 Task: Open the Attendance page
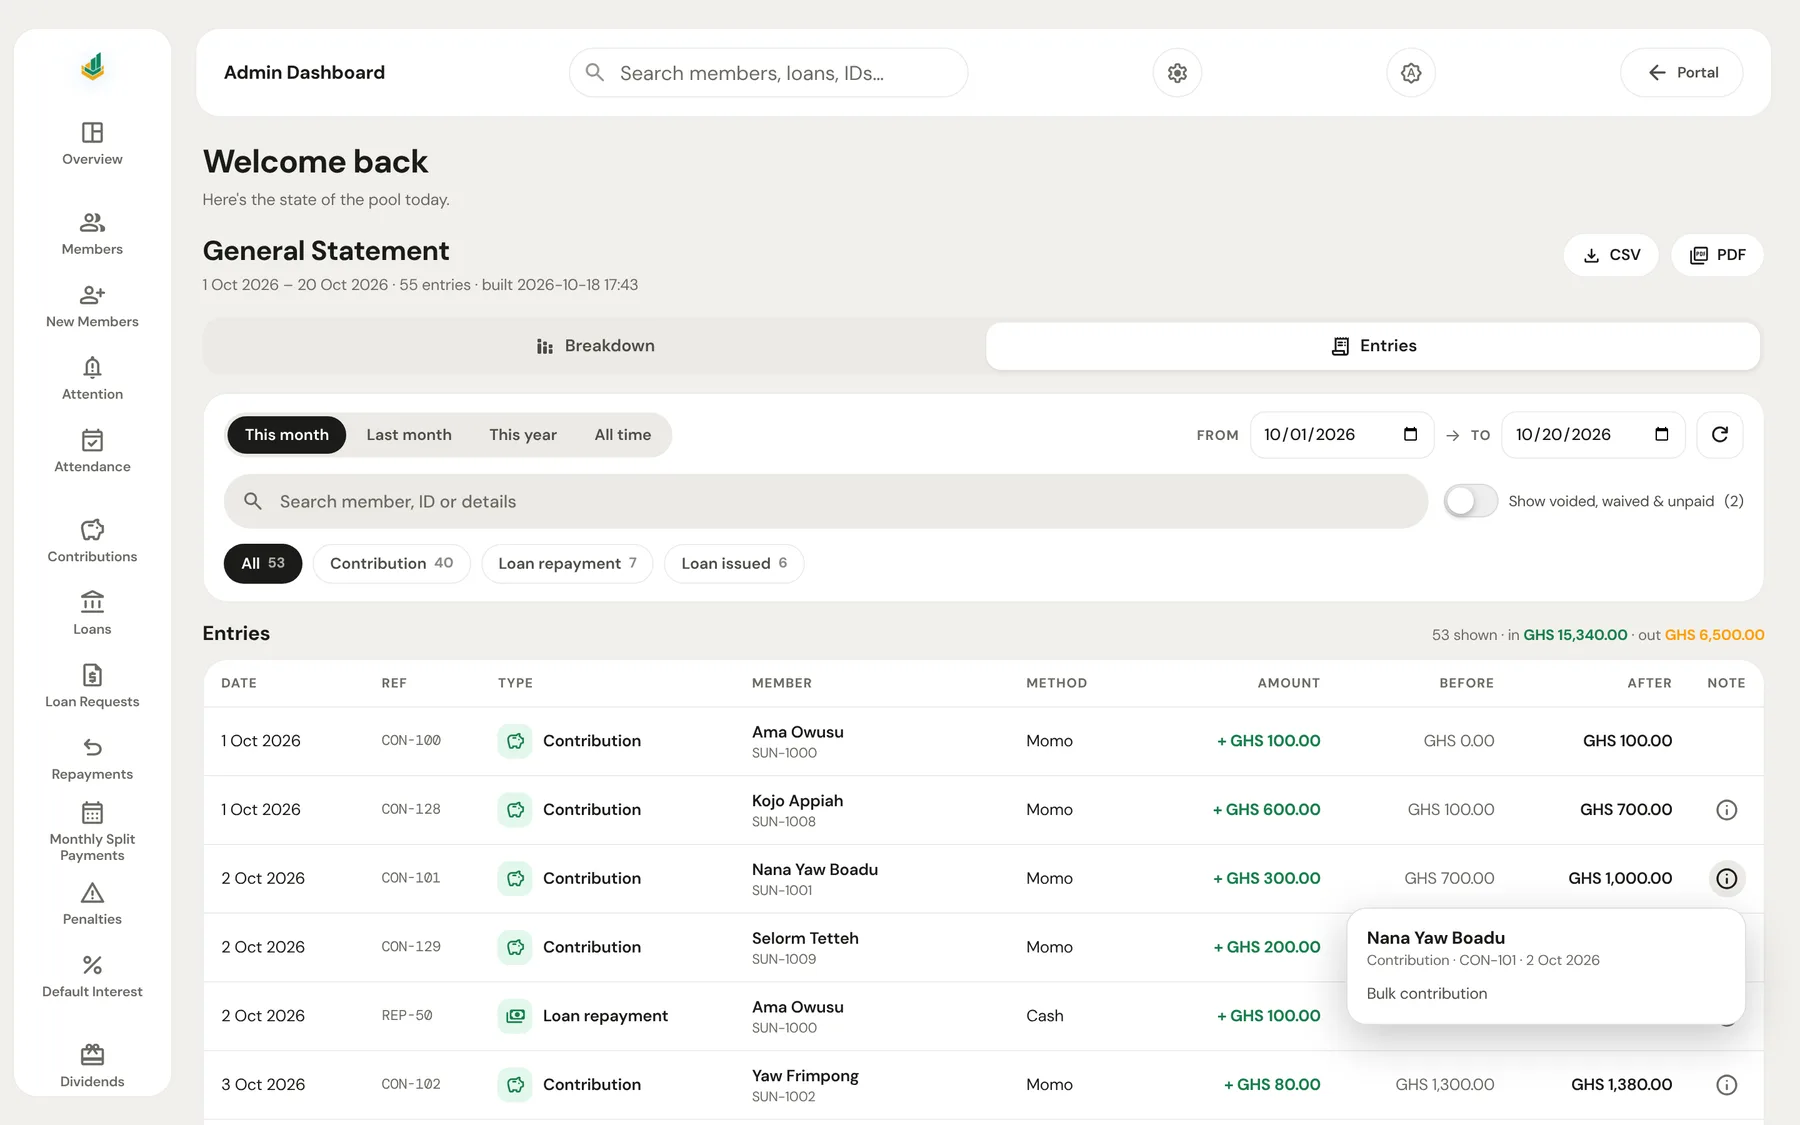(92, 452)
